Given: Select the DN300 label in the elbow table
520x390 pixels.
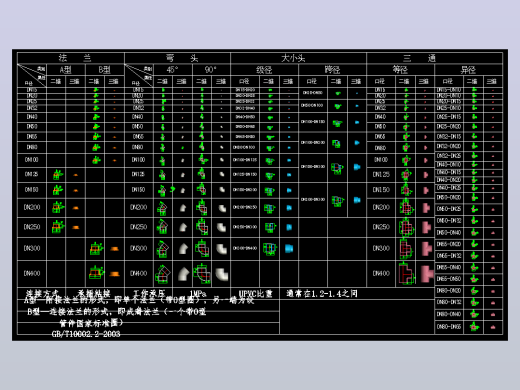Looking at the screenshot, I should (x=138, y=248).
